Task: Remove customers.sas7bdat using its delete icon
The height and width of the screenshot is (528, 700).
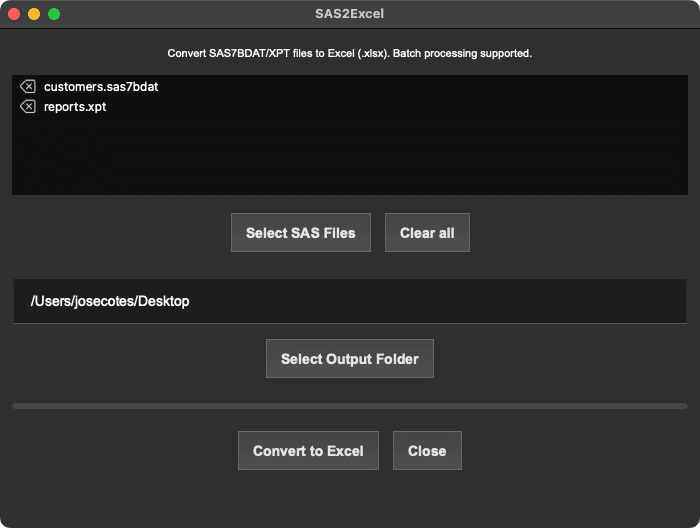Action: 27,87
